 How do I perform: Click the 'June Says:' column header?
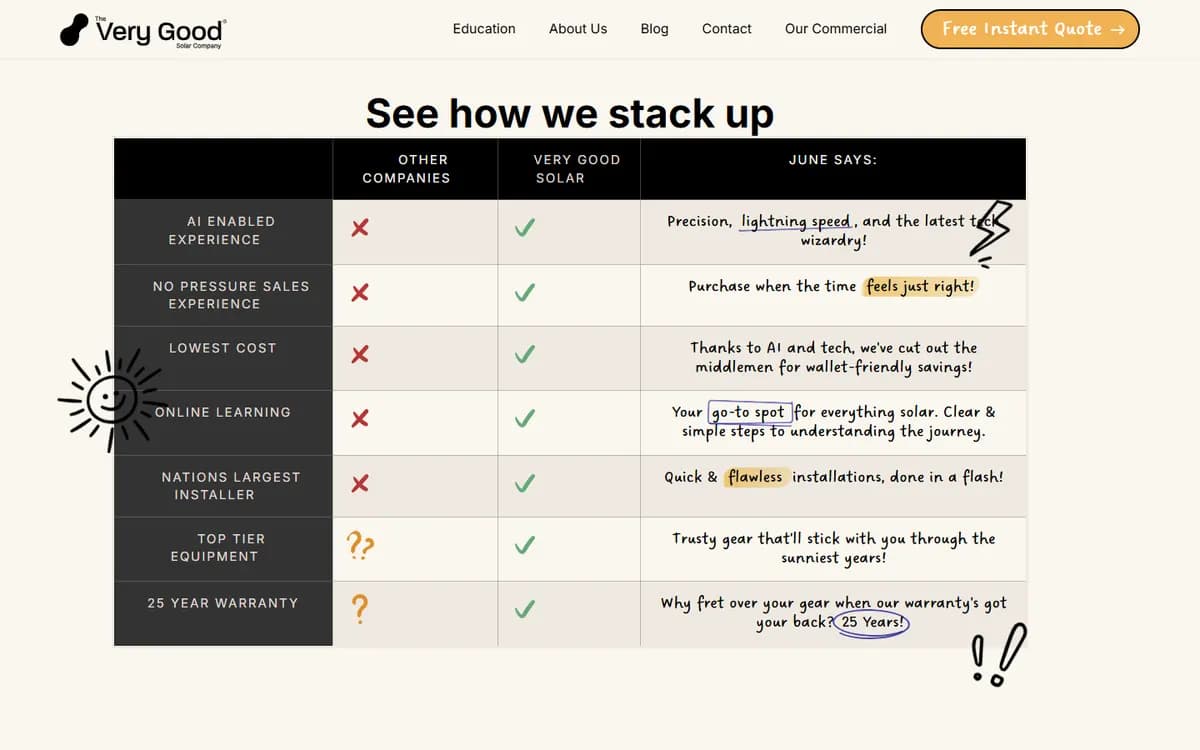[833, 159]
